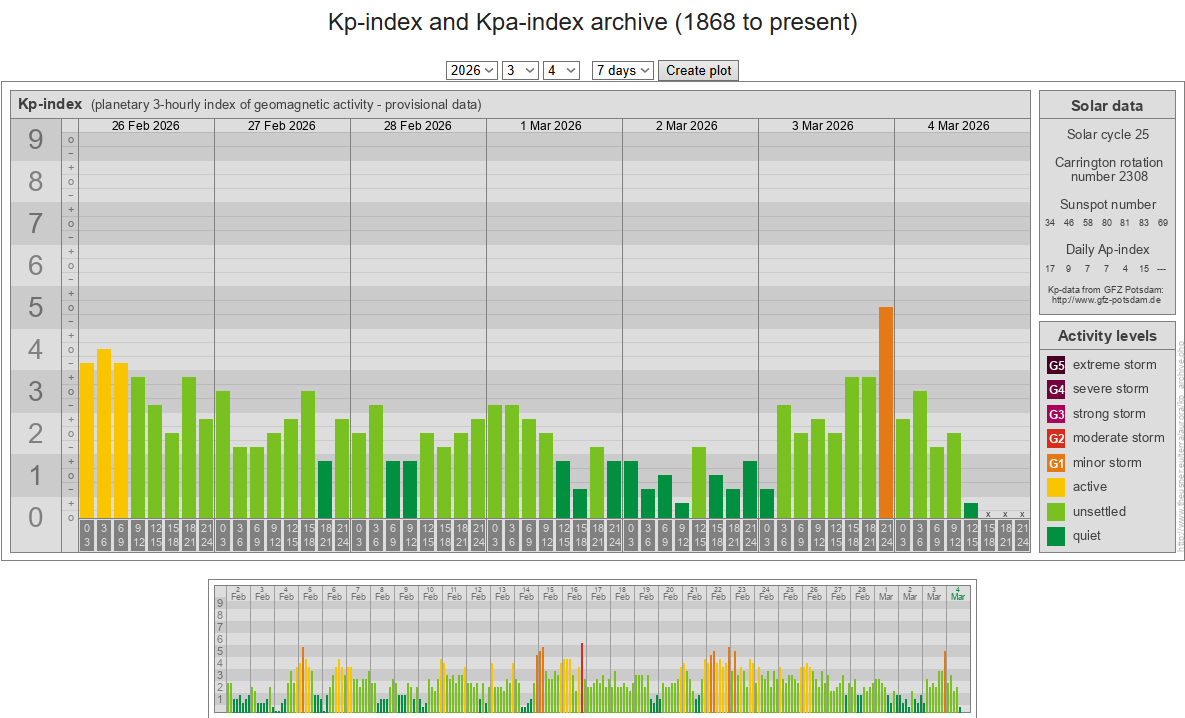Click the Carrington rotation number 2308 text
Image resolution: width=1185 pixels, height=718 pixels.
coord(1109,169)
